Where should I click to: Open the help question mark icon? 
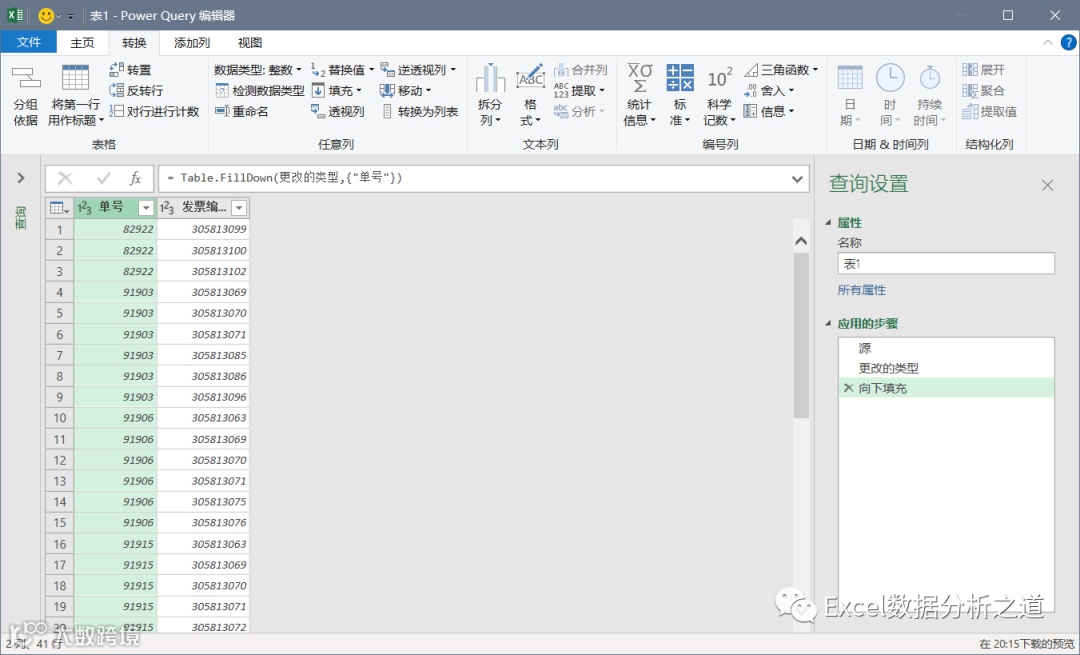(x=1068, y=43)
